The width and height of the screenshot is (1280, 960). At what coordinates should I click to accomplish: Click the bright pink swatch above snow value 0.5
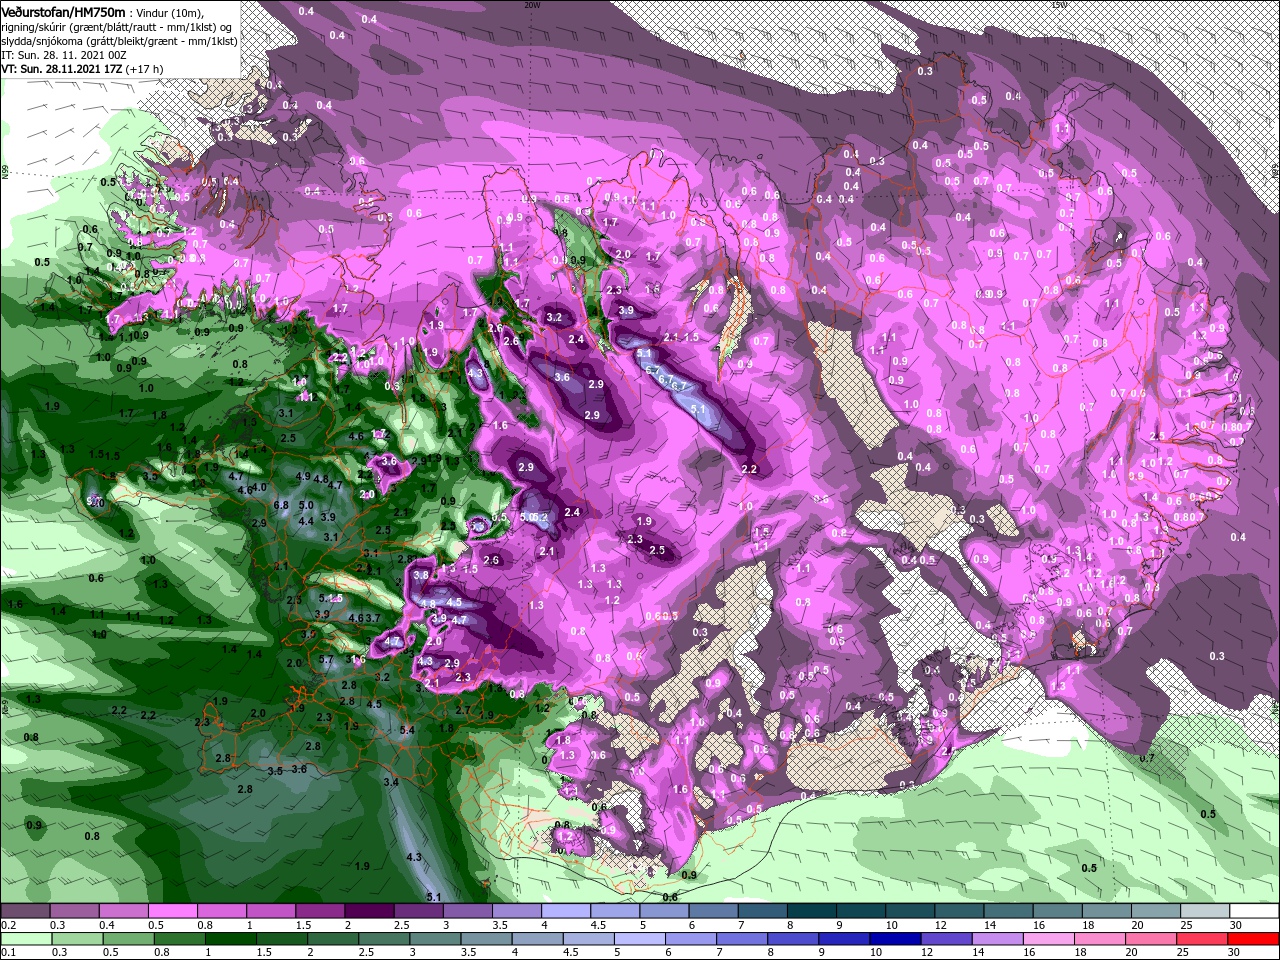coord(172,911)
